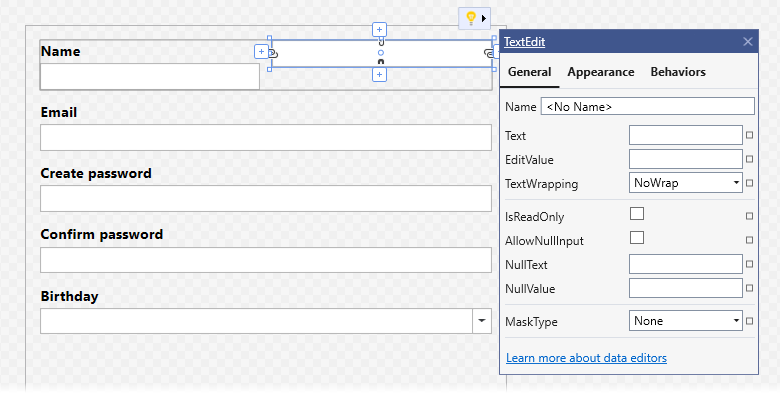The width and height of the screenshot is (780, 400).
Task: Switch to the Appearance tab
Action: coord(600,72)
